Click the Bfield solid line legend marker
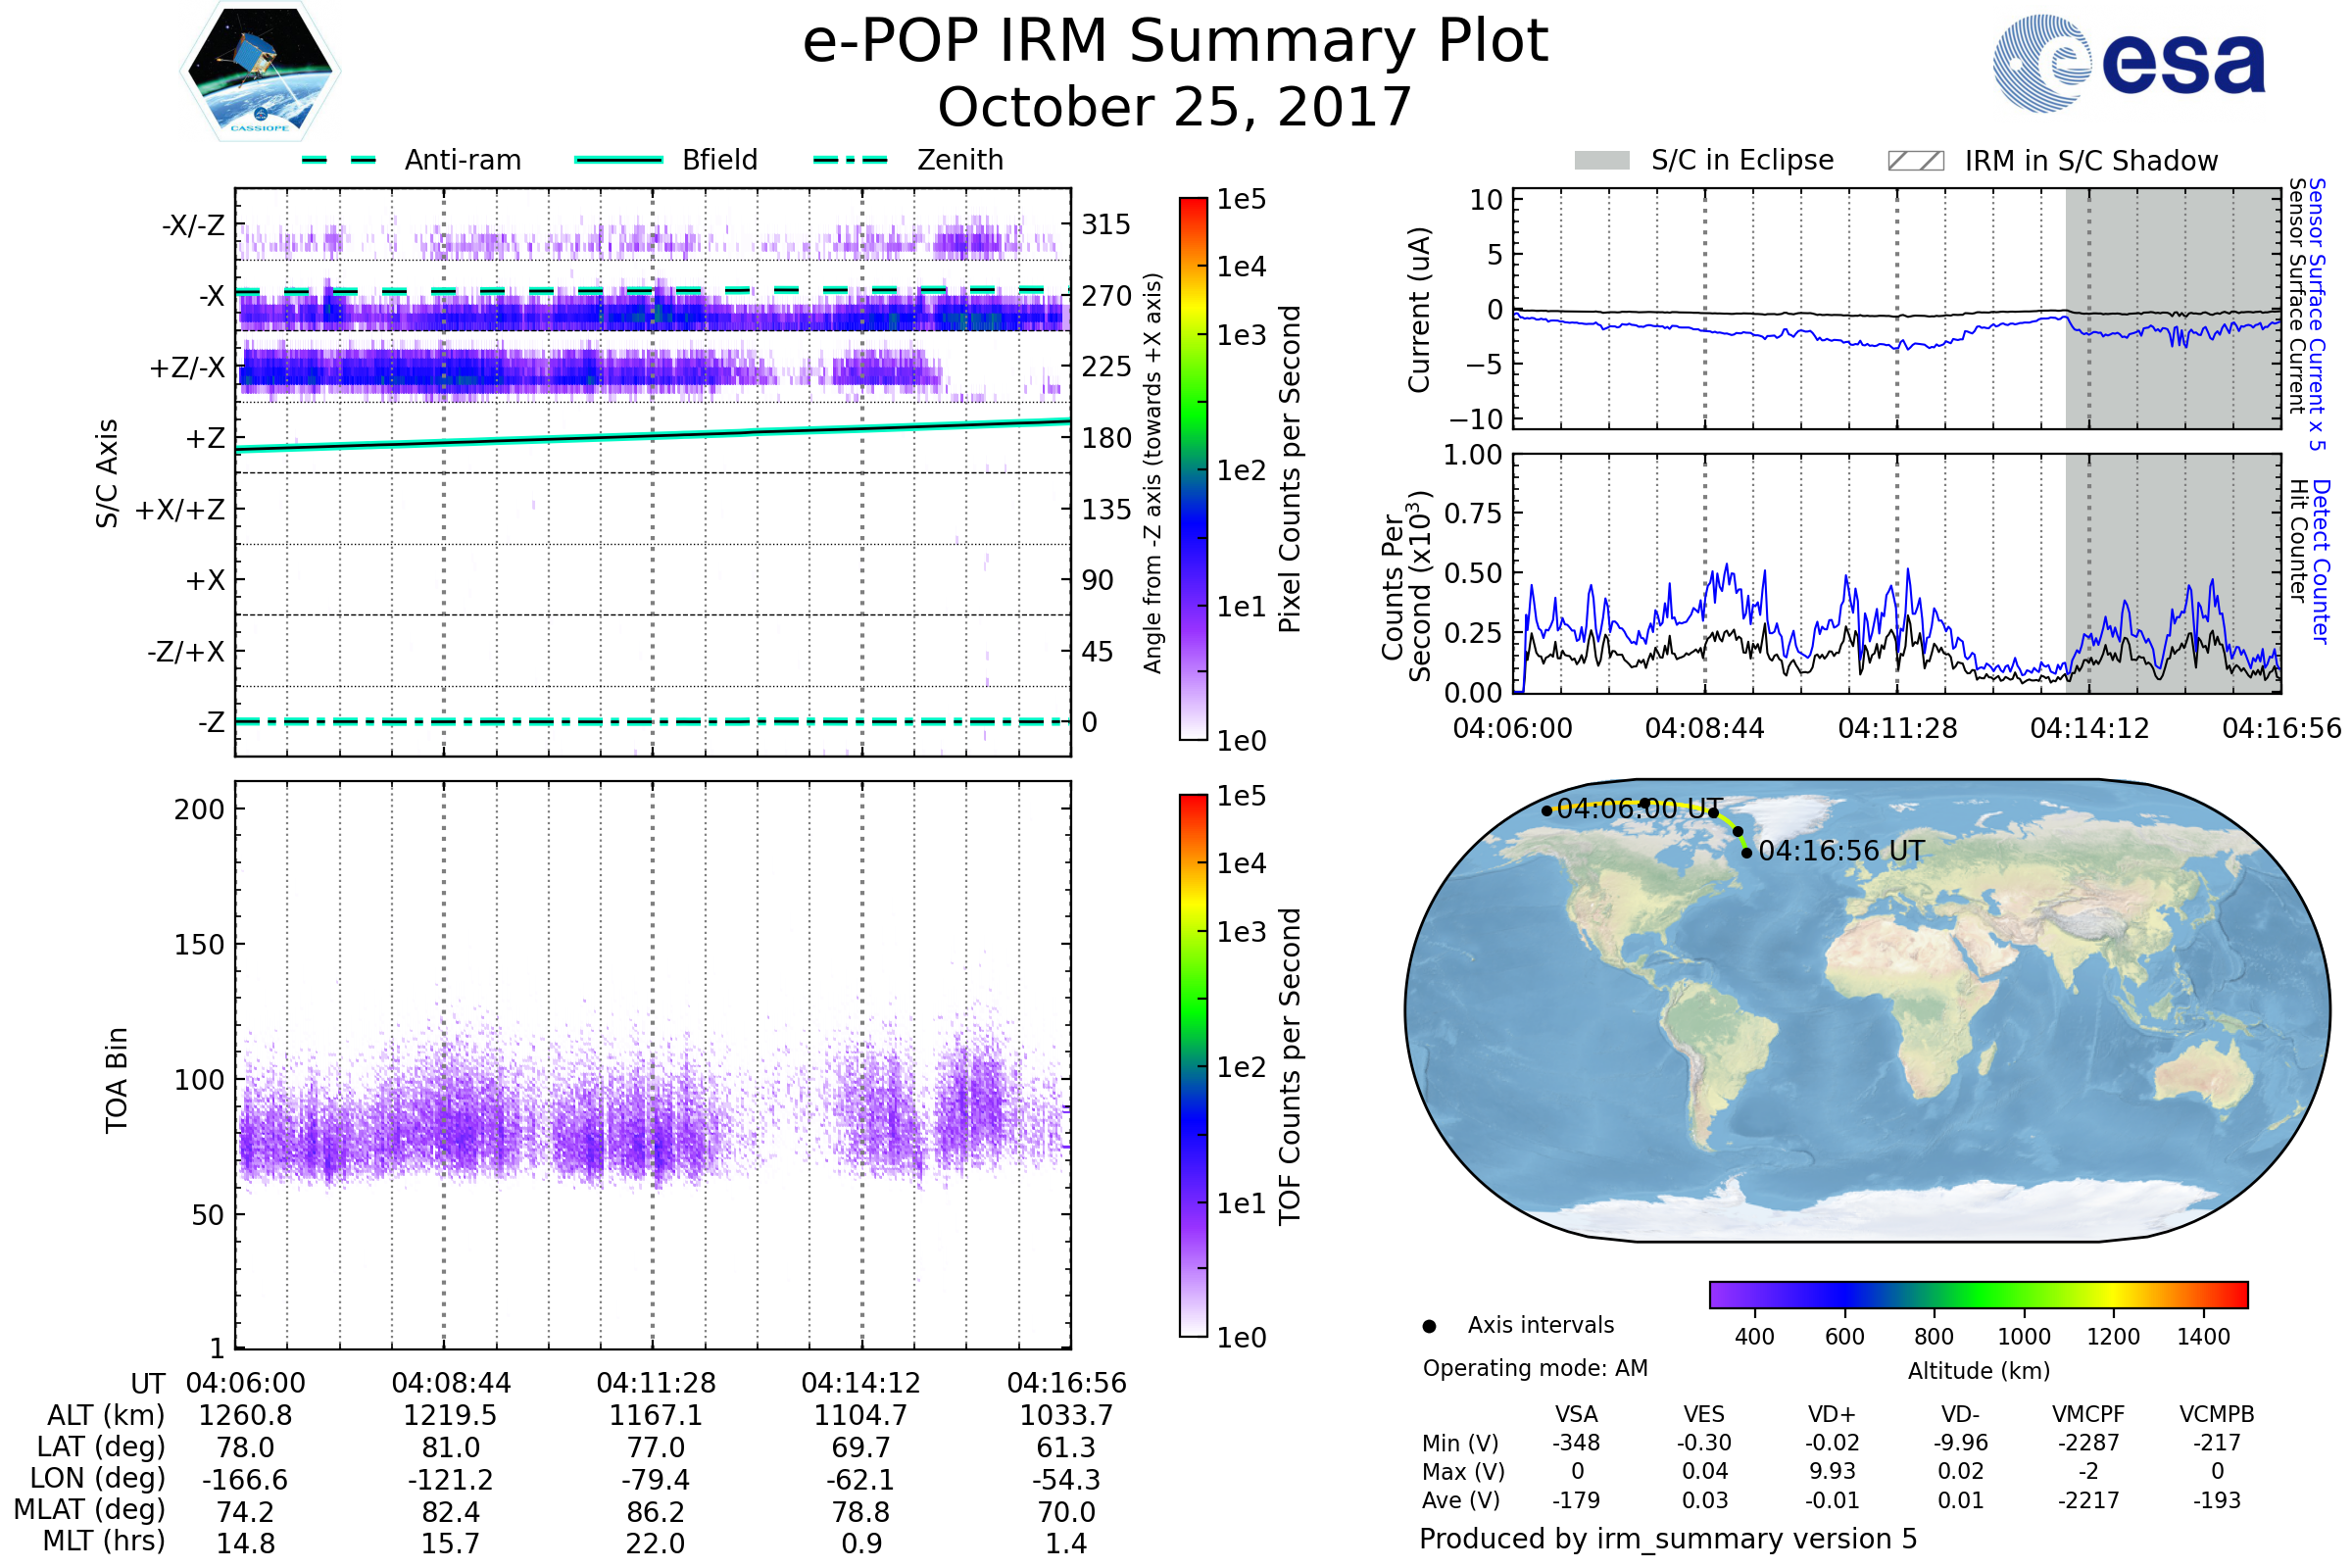Screen dimensions: 2352x1568 [x=618, y=160]
